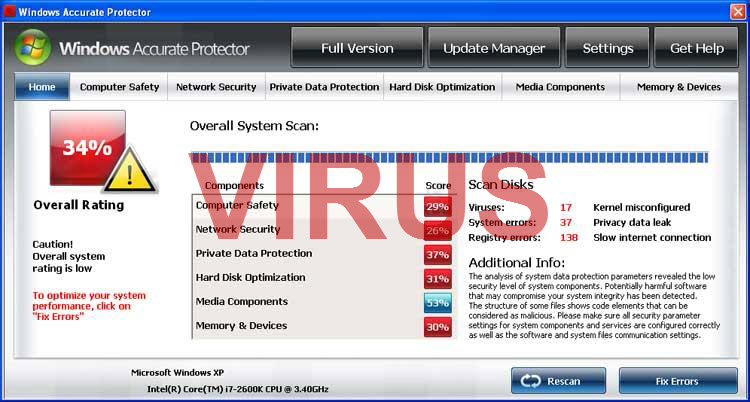Close the Windows Accurate Protector window

tap(738, 11)
